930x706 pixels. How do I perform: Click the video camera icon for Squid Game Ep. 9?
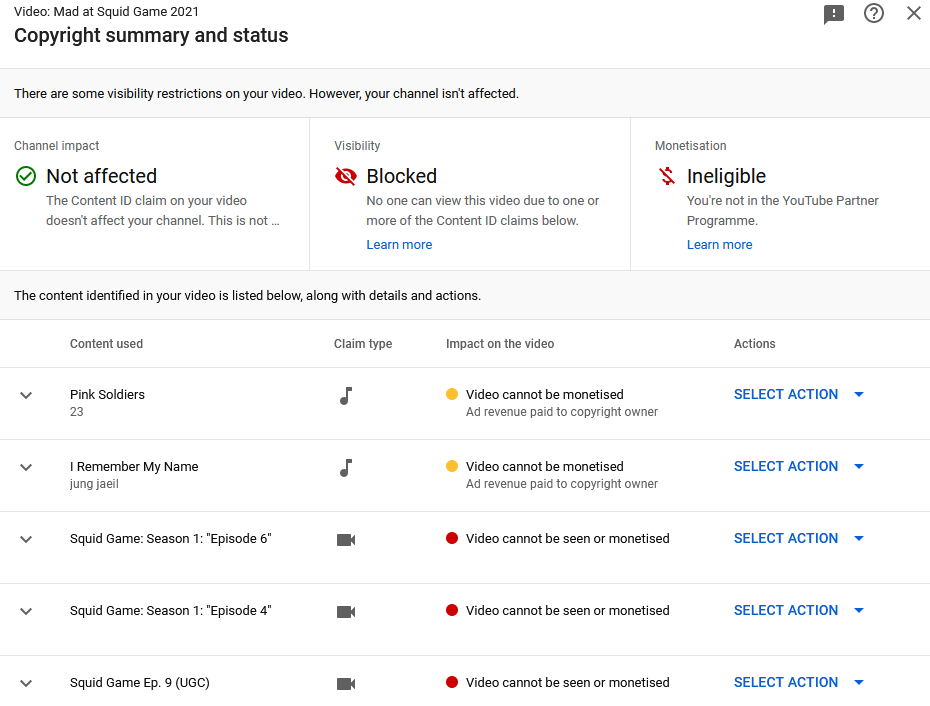(x=346, y=683)
